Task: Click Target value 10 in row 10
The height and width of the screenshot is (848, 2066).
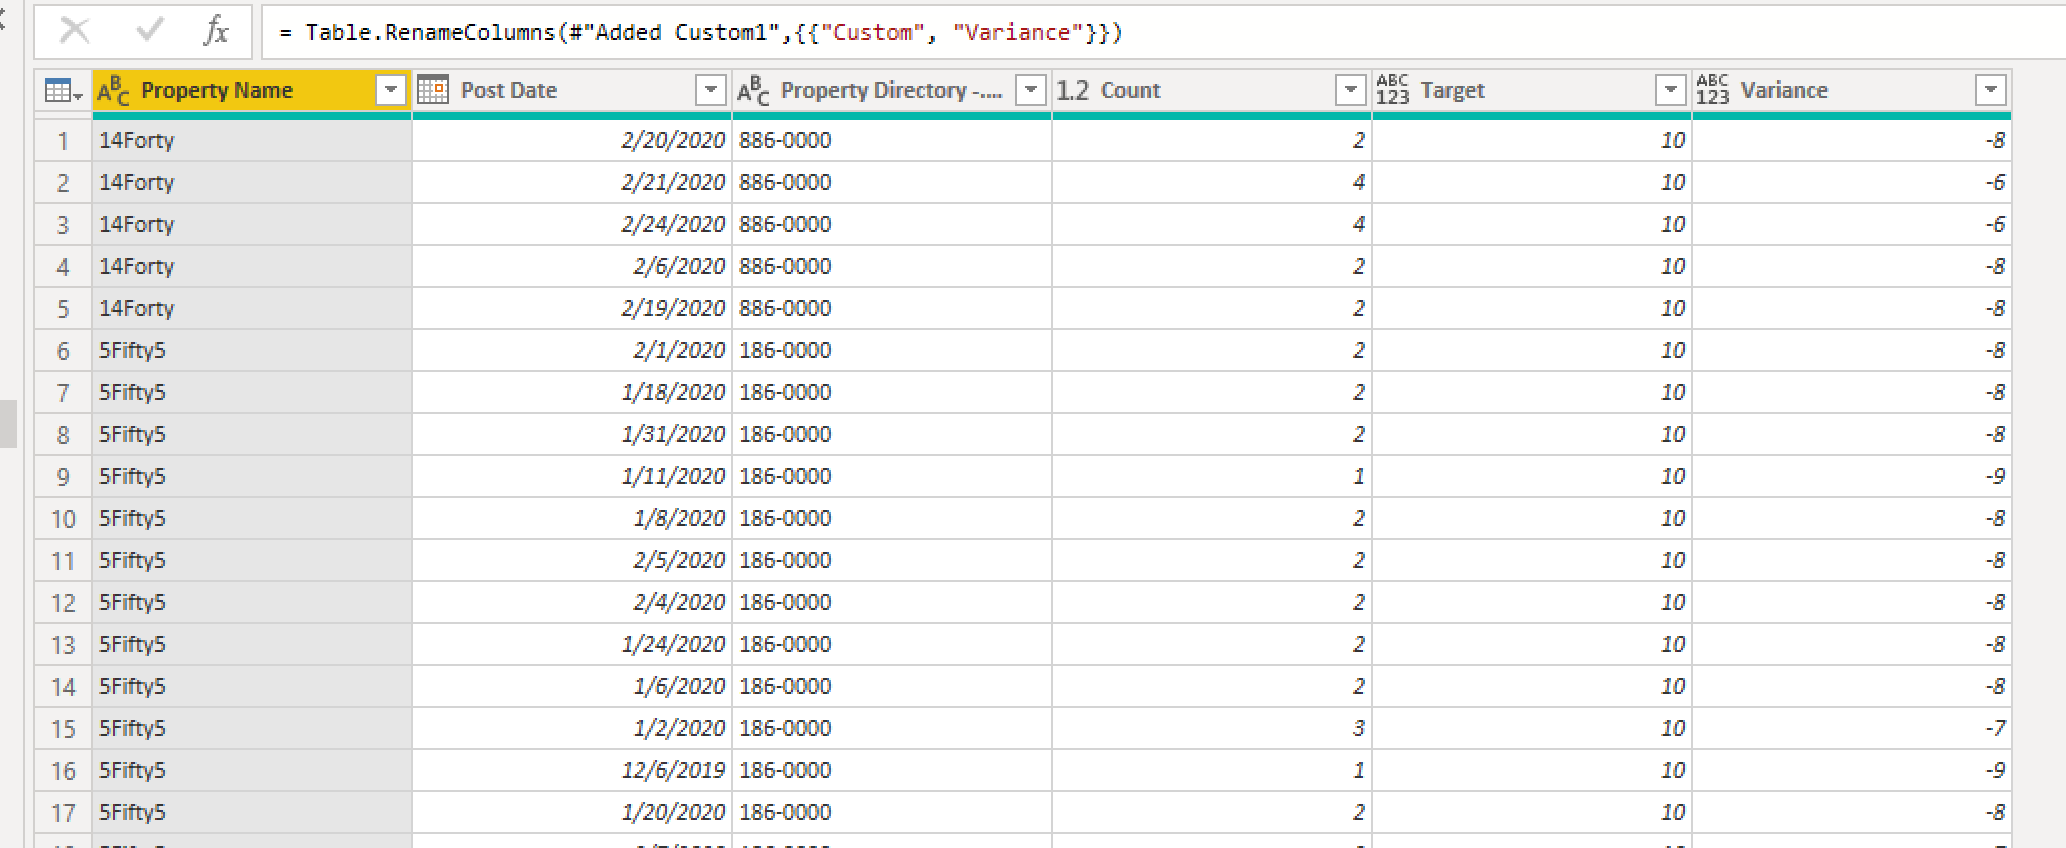Action: click(x=1532, y=519)
